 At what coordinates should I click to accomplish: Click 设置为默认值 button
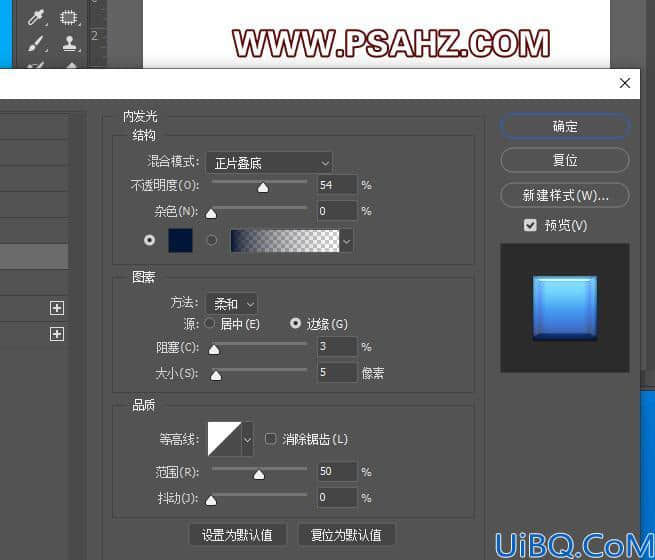point(237,535)
